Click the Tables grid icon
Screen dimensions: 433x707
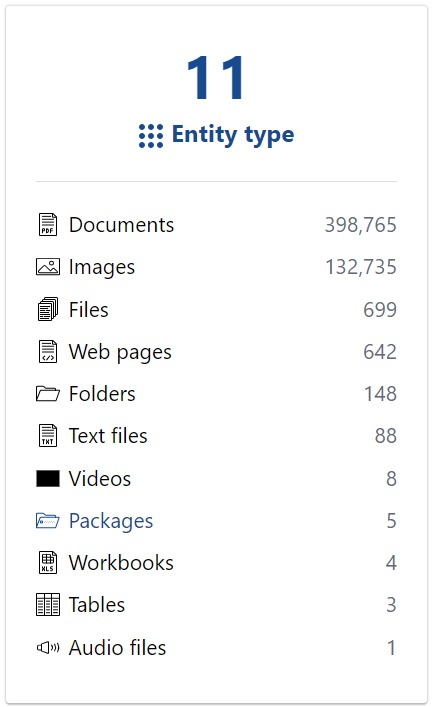click(48, 605)
